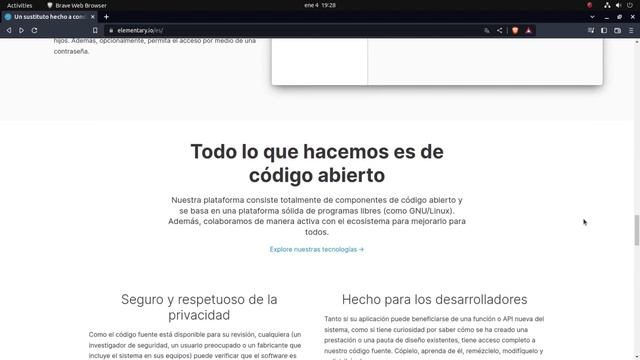
Task: Open the Activities overview
Action: tap(20, 5)
